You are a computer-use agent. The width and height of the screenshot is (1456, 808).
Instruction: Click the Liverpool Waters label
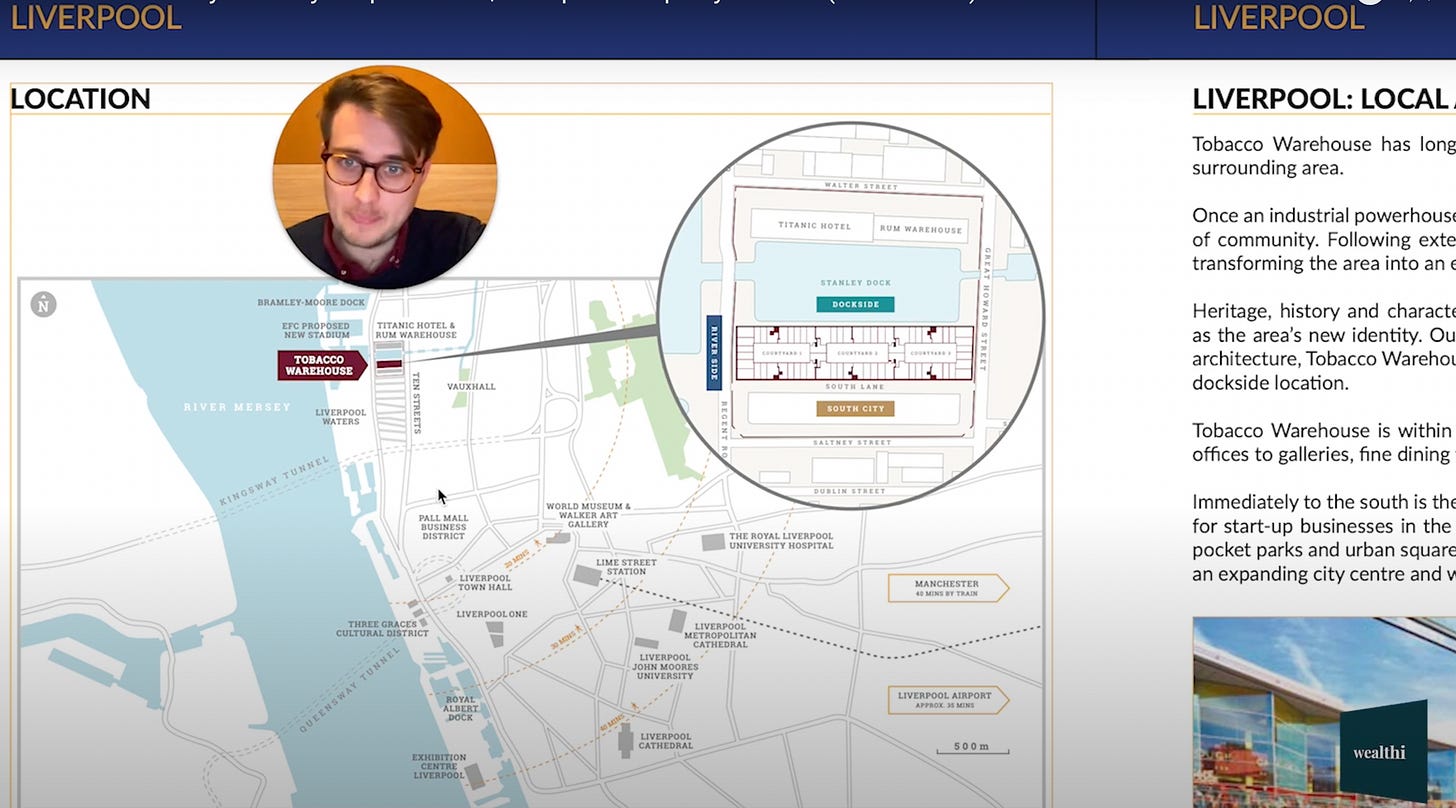[340, 417]
